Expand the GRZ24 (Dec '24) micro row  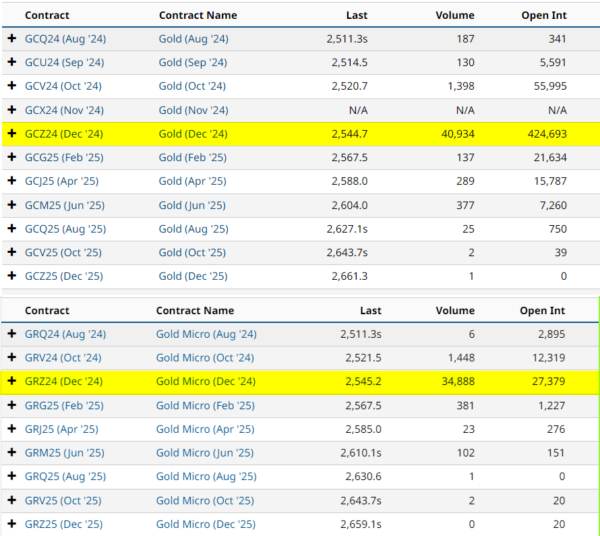12,381
